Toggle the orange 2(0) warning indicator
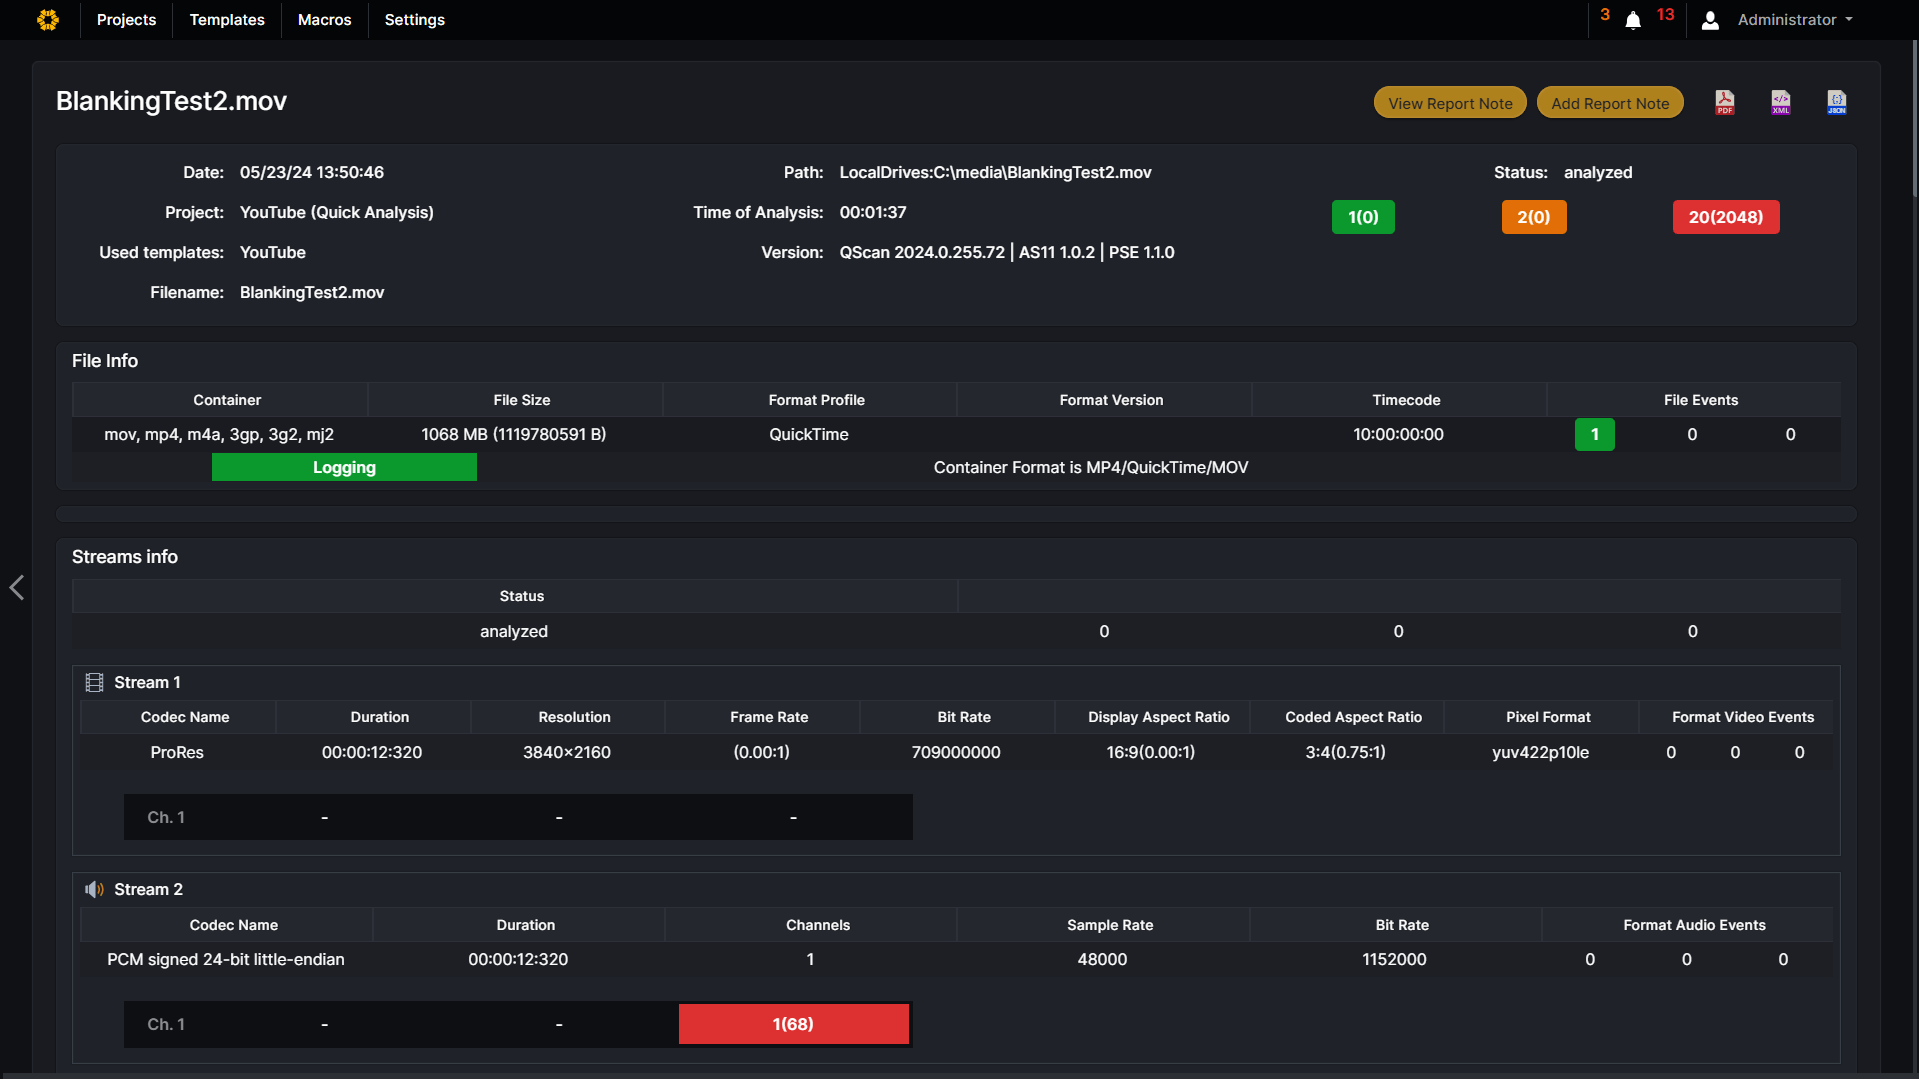The height and width of the screenshot is (1079, 1919). 1534,216
